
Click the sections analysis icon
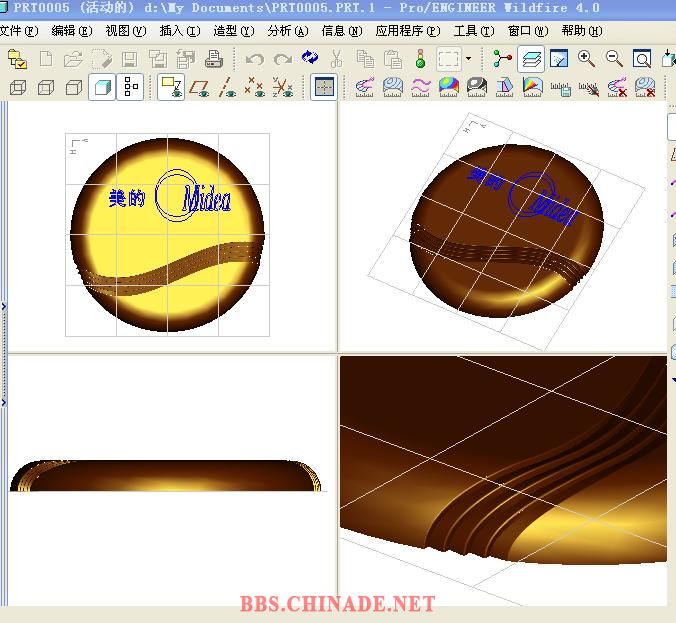393,88
